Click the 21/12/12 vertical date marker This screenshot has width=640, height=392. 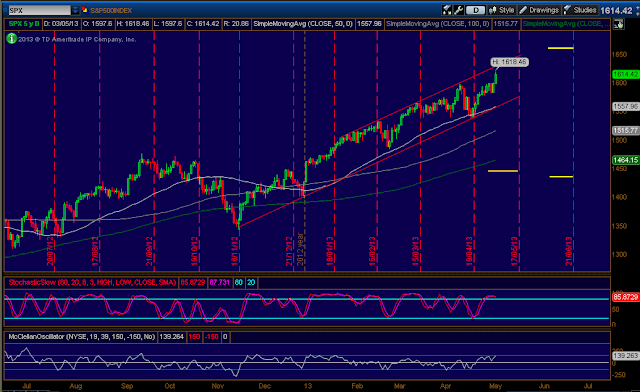coord(289,251)
